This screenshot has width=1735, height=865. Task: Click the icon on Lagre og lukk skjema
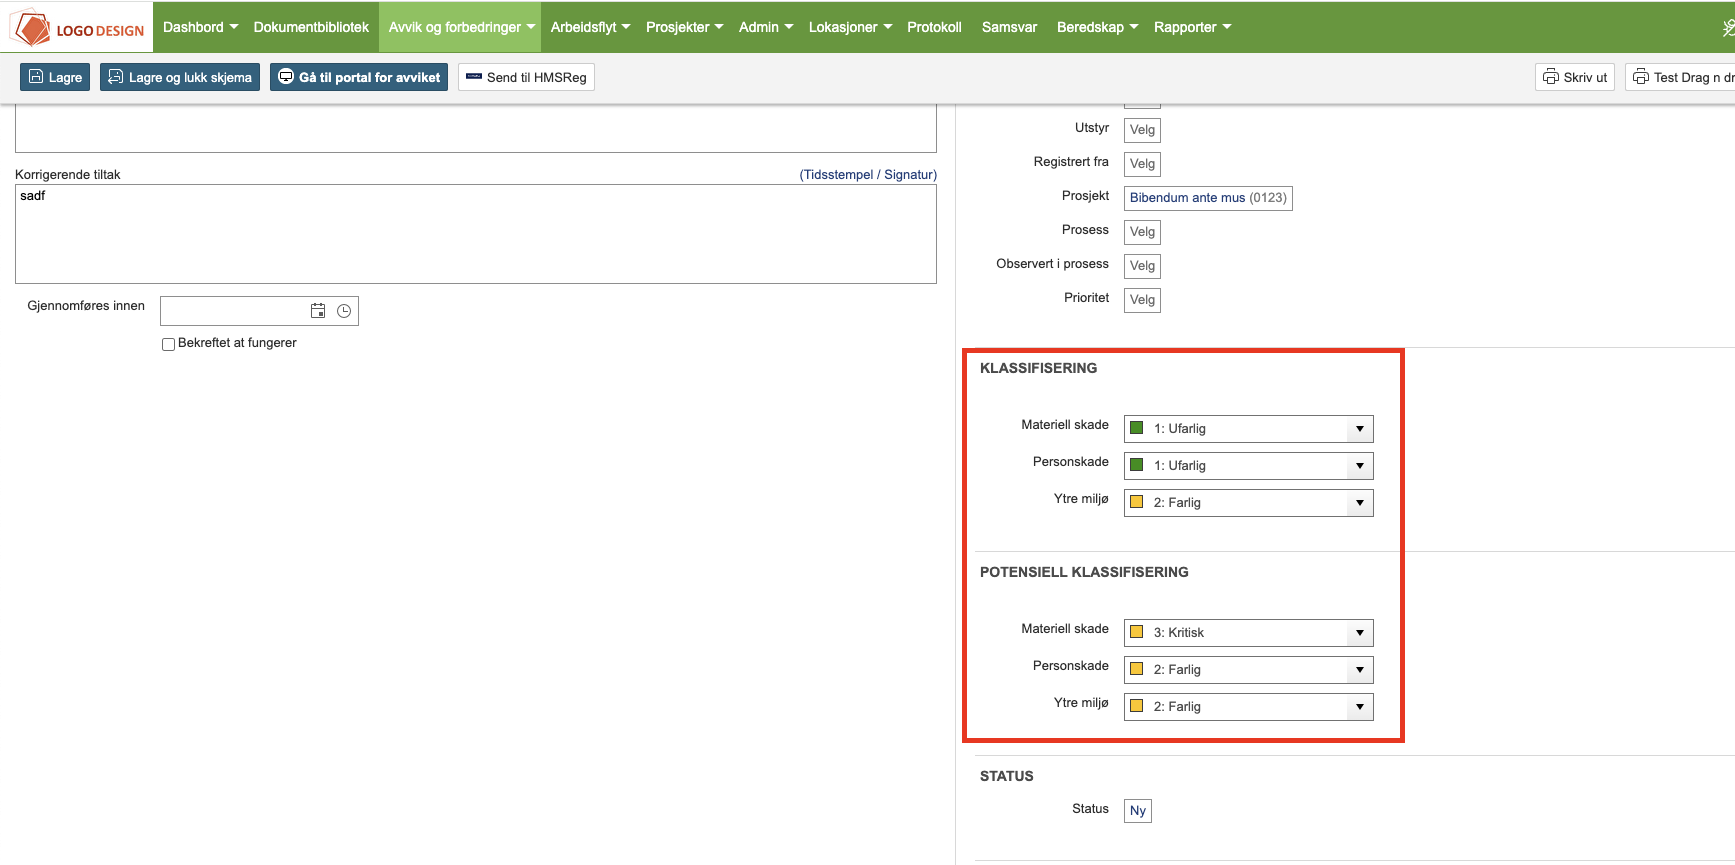[x=116, y=77]
